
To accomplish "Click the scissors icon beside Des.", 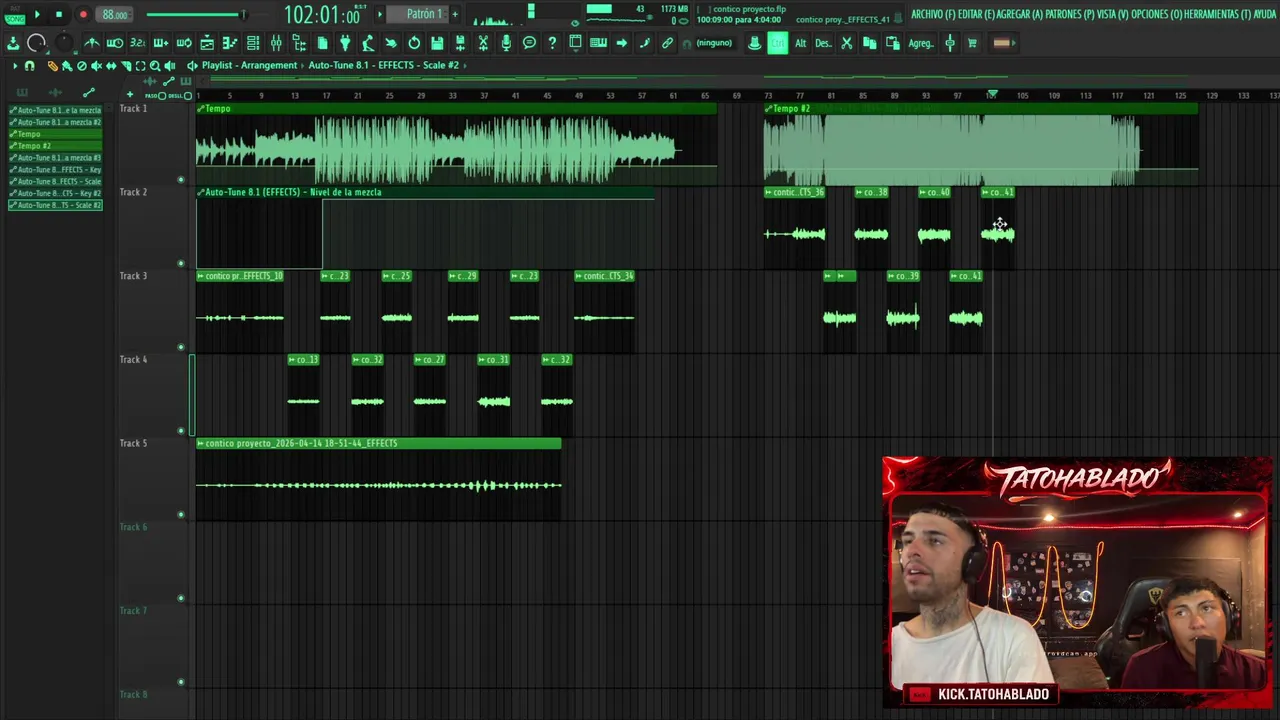I will click(x=846, y=43).
